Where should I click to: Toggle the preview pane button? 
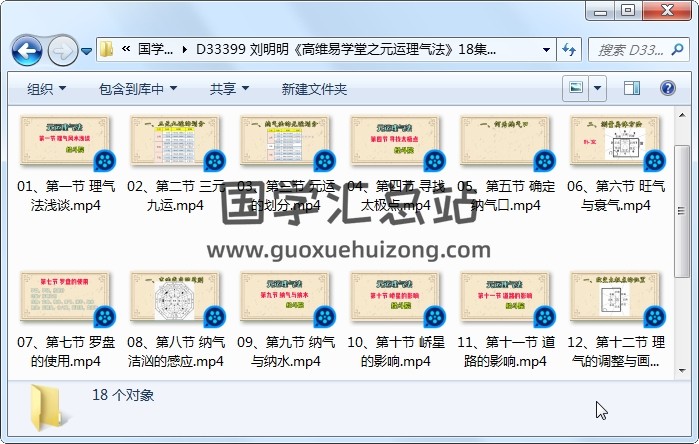click(x=632, y=88)
